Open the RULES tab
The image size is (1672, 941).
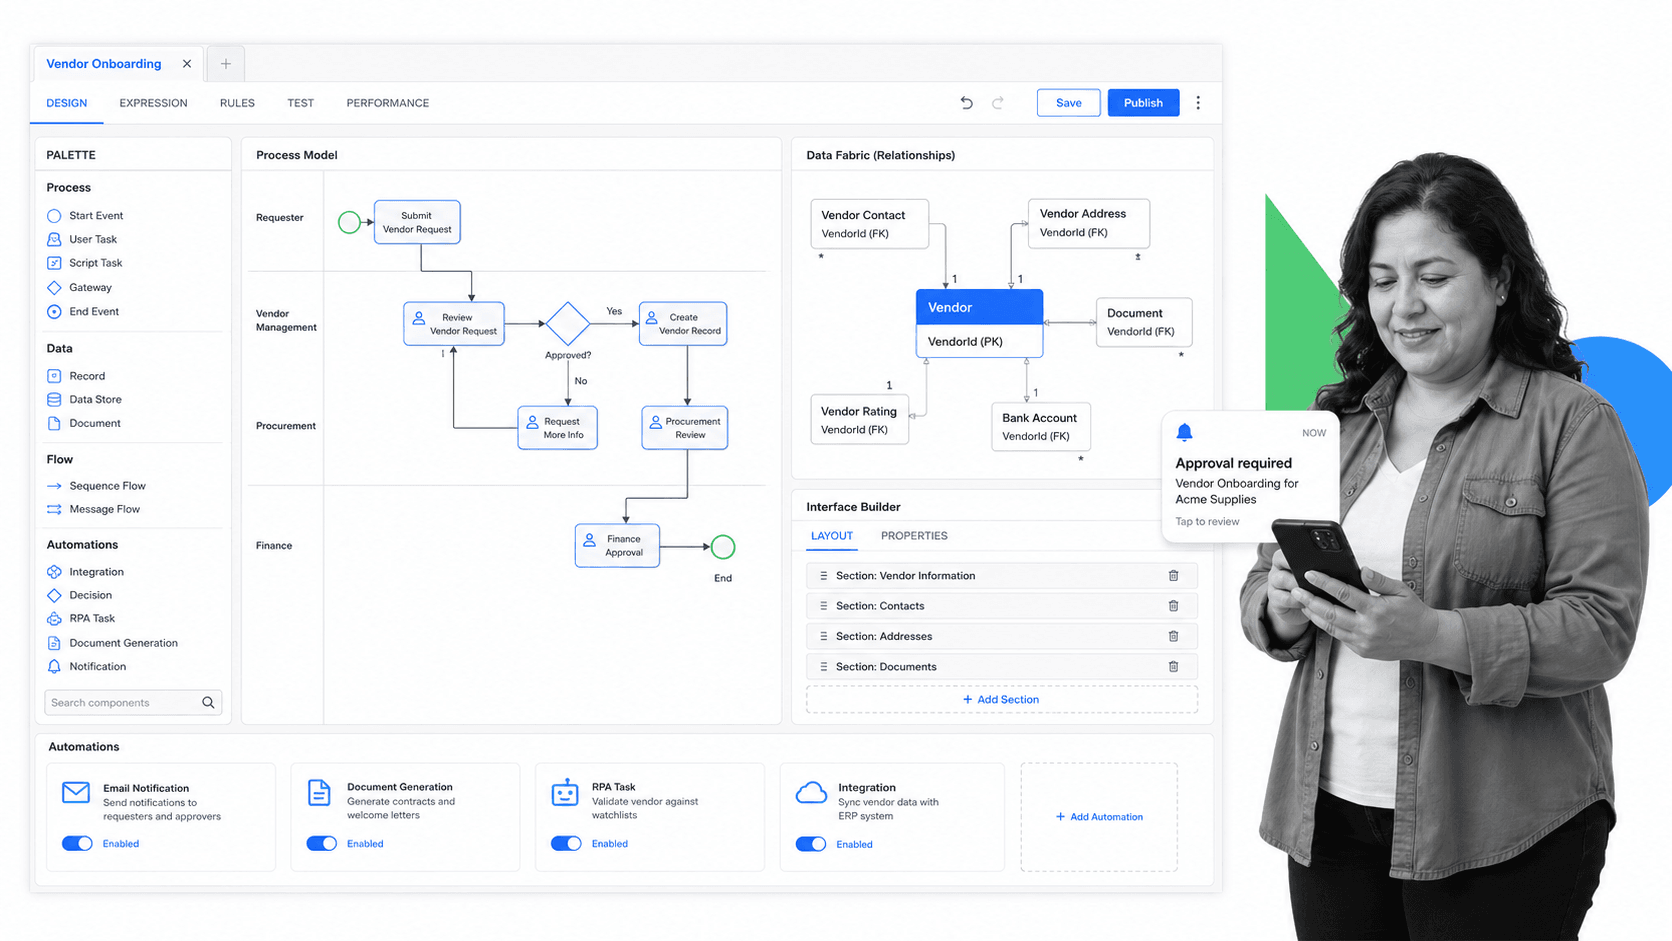pos(237,103)
